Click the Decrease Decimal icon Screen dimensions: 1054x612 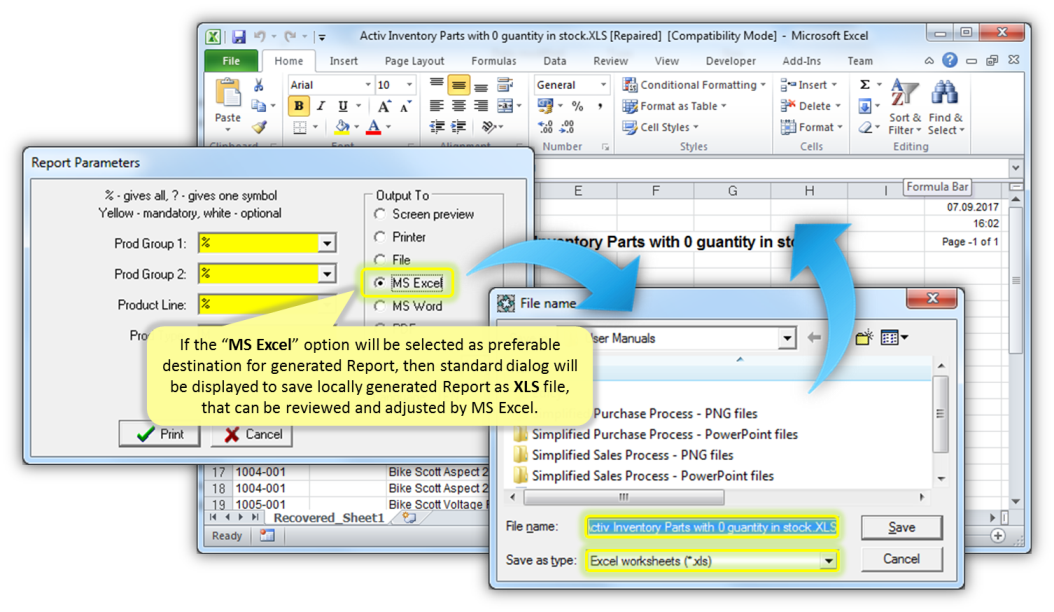(x=568, y=126)
